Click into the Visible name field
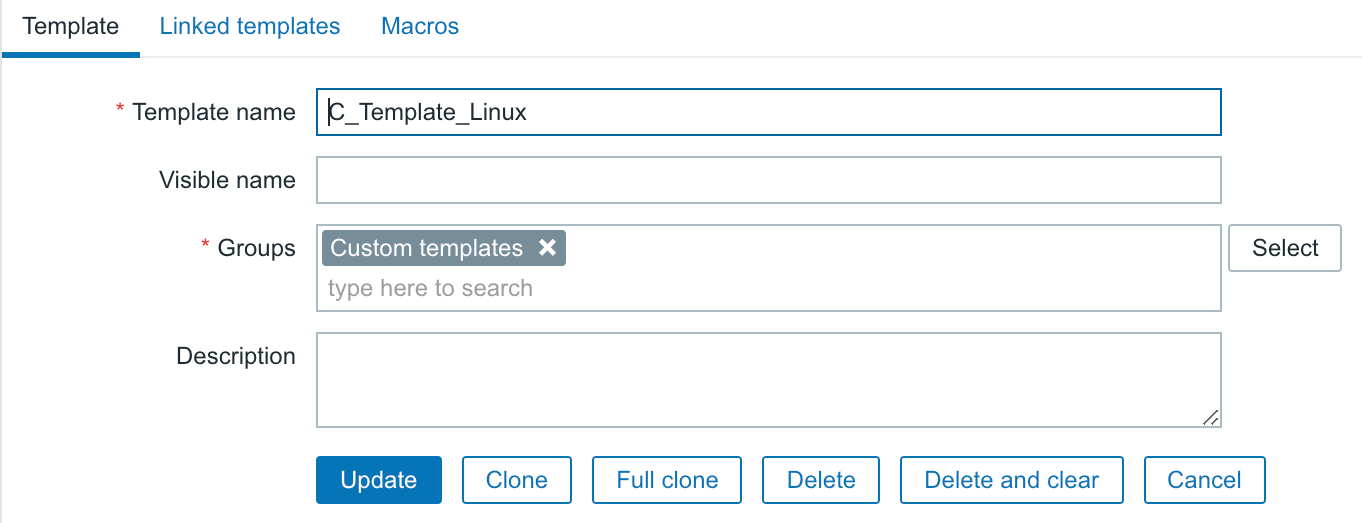Image resolution: width=1362 pixels, height=523 pixels. coord(769,180)
